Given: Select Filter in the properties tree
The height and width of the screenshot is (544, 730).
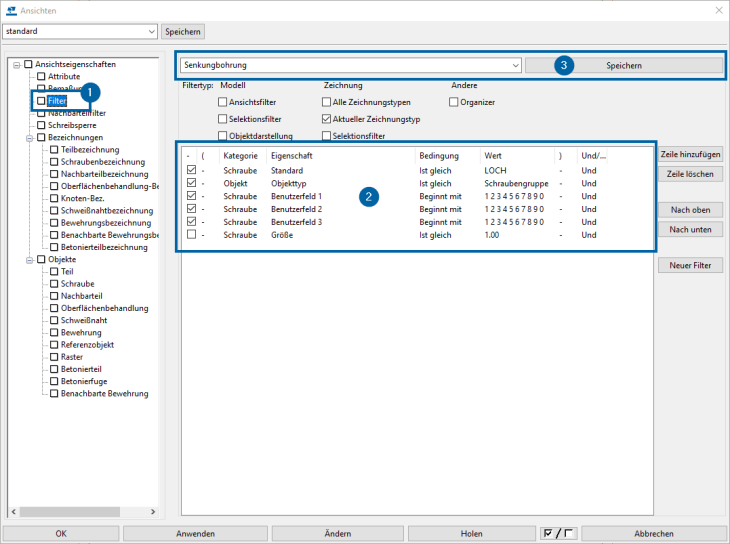Looking at the screenshot, I should click(57, 101).
